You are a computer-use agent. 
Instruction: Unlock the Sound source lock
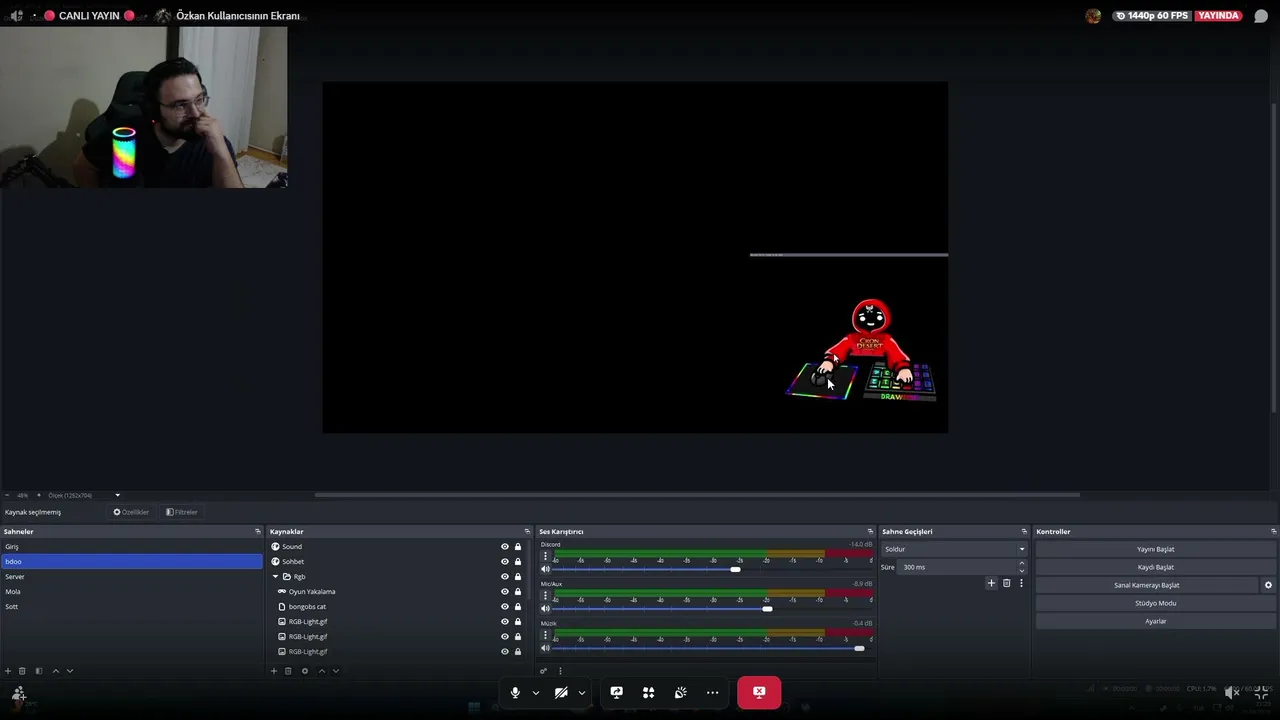click(x=518, y=547)
